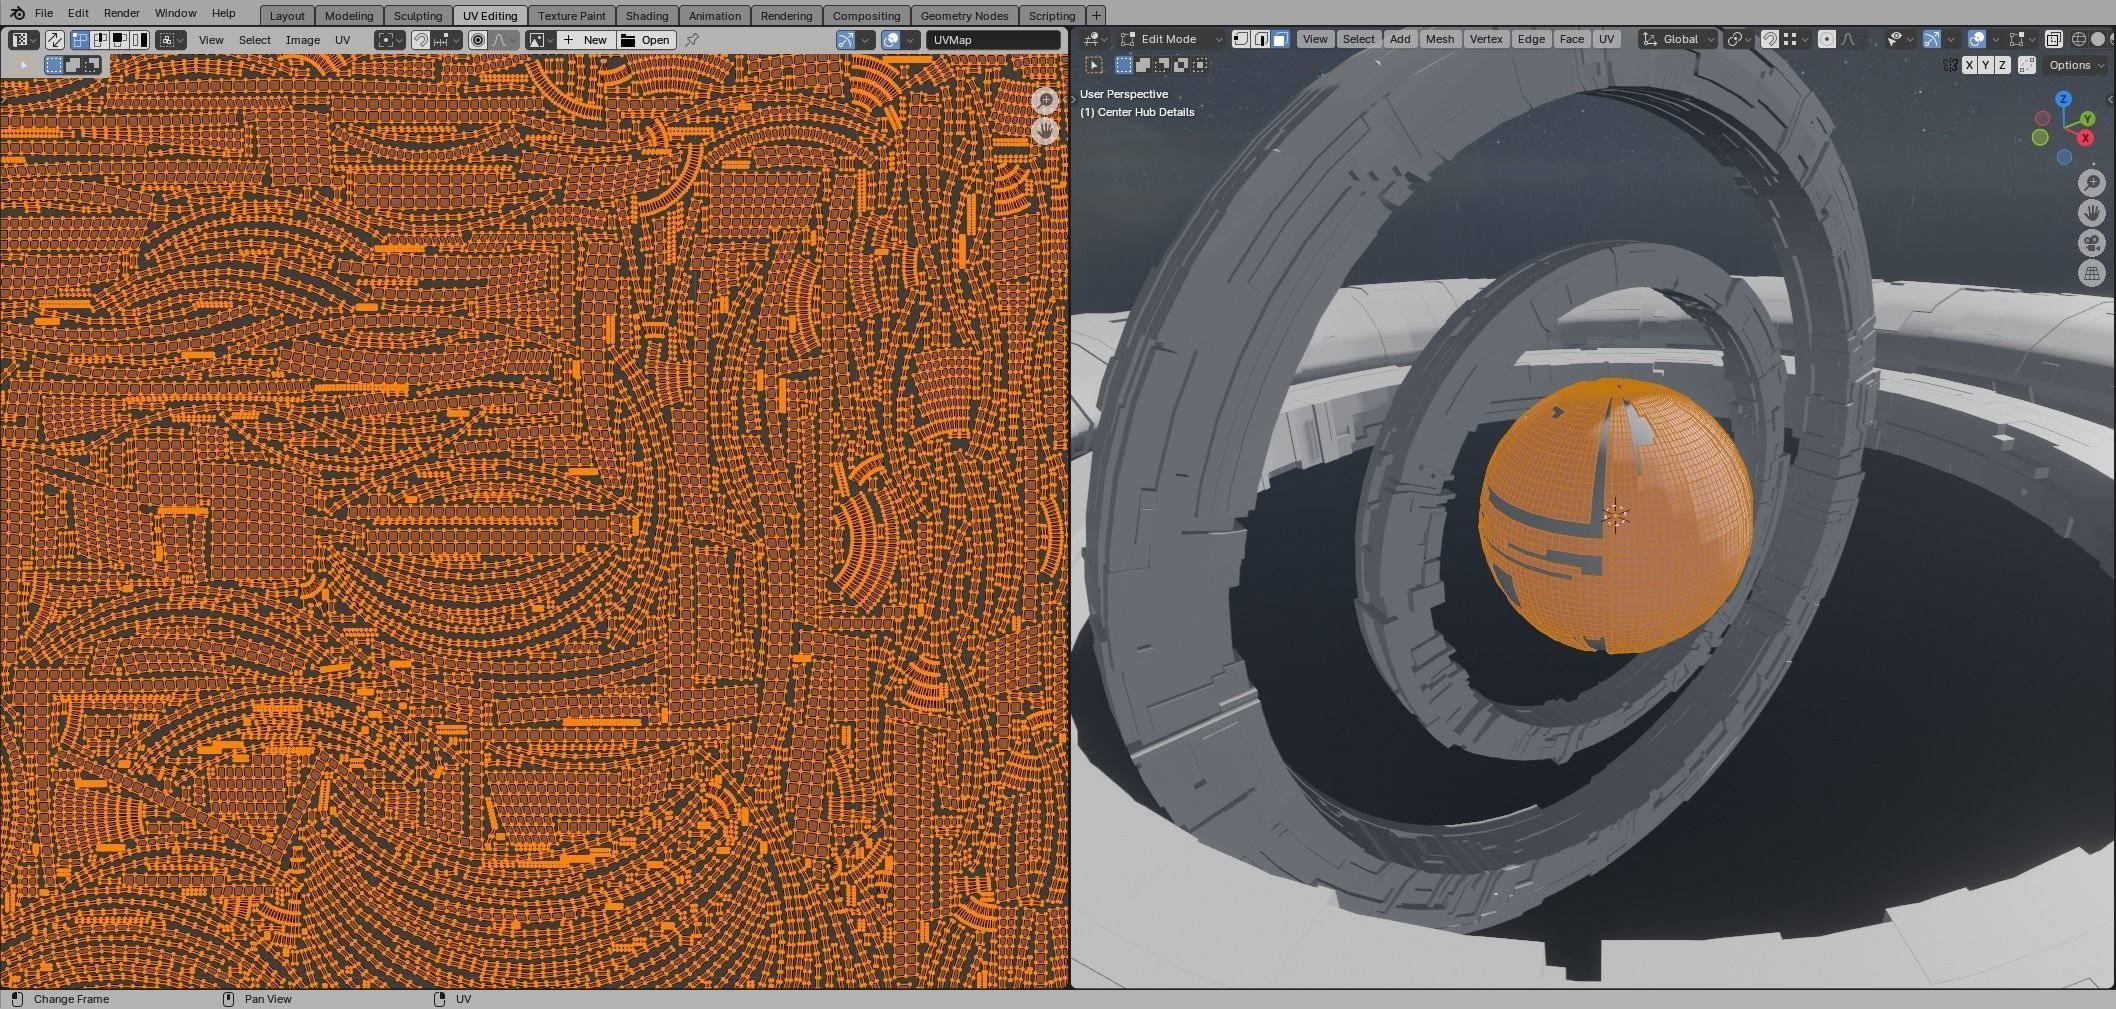Toggle X-ray mode icon
This screenshot has width=2116, height=1009.
(x=2053, y=39)
